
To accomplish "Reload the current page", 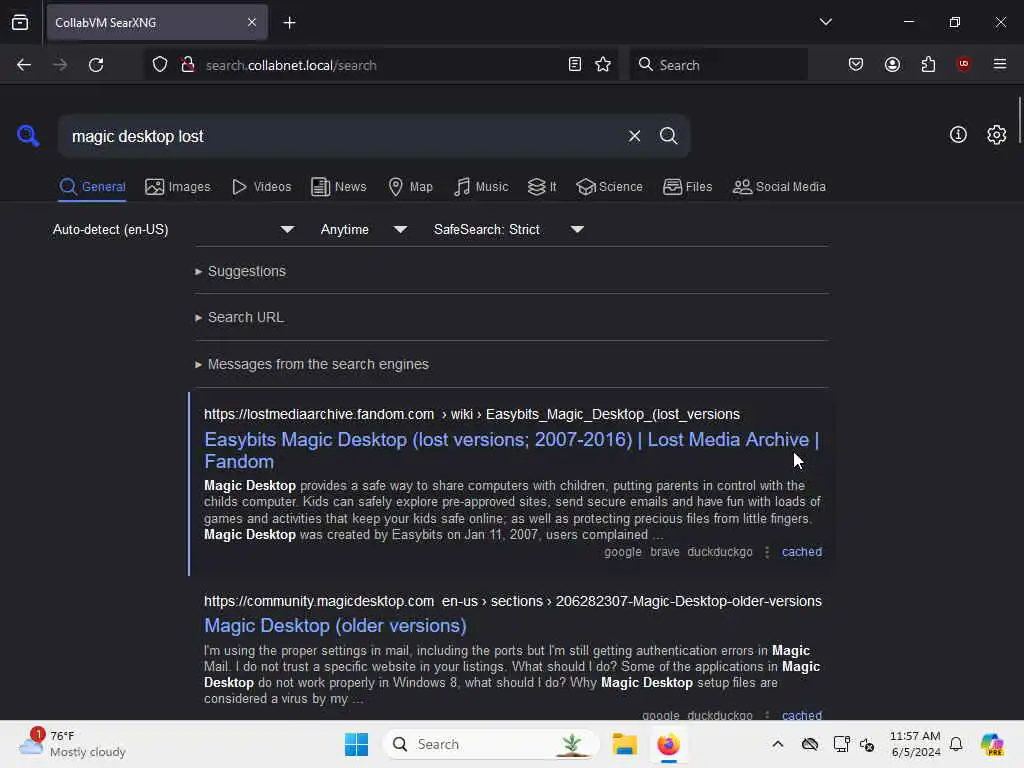I will point(96,65).
